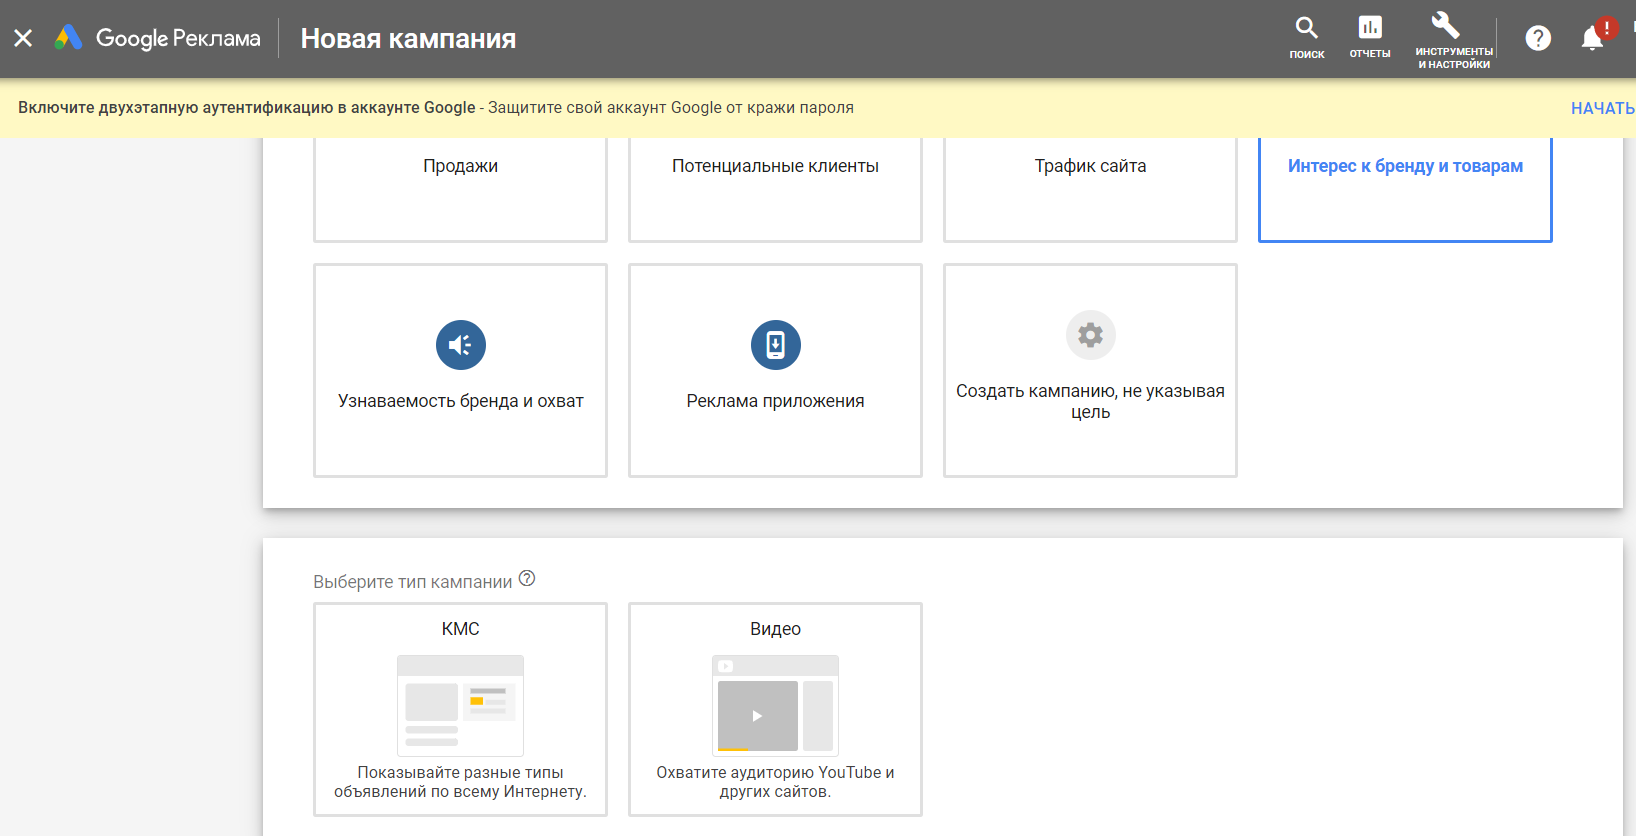
Task: Select the Продажи goal card
Action: (x=460, y=188)
